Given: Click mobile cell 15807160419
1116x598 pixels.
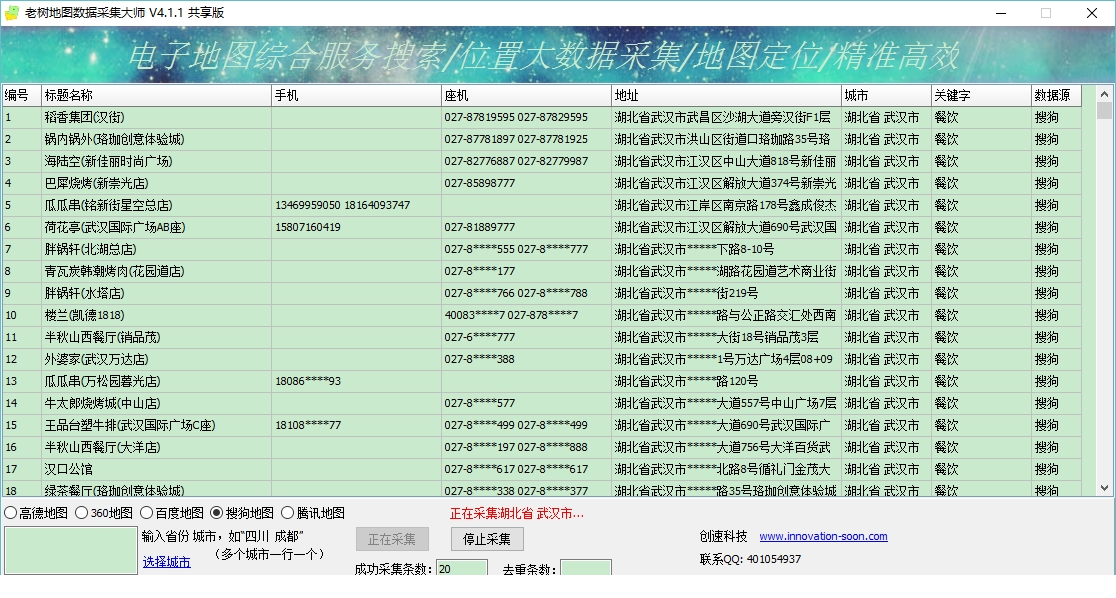Looking at the screenshot, I should (356, 228).
